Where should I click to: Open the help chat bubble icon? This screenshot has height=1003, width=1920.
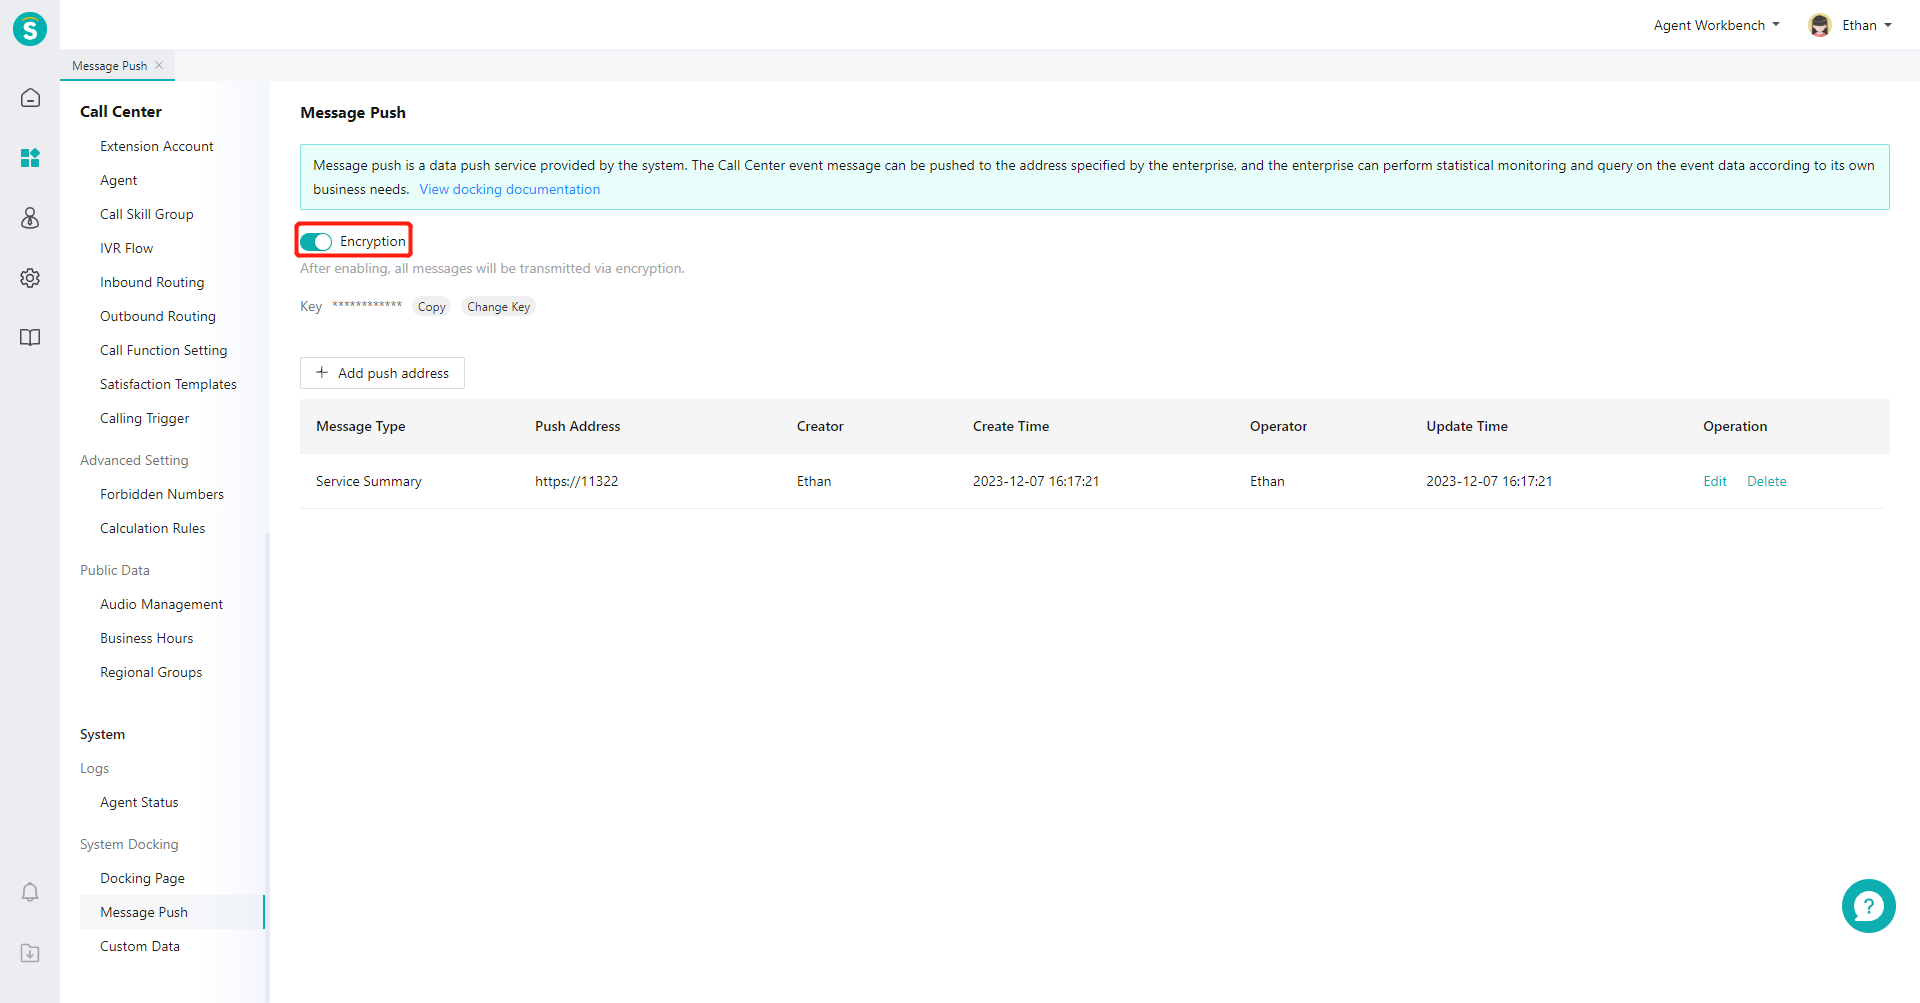(x=1868, y=906)
